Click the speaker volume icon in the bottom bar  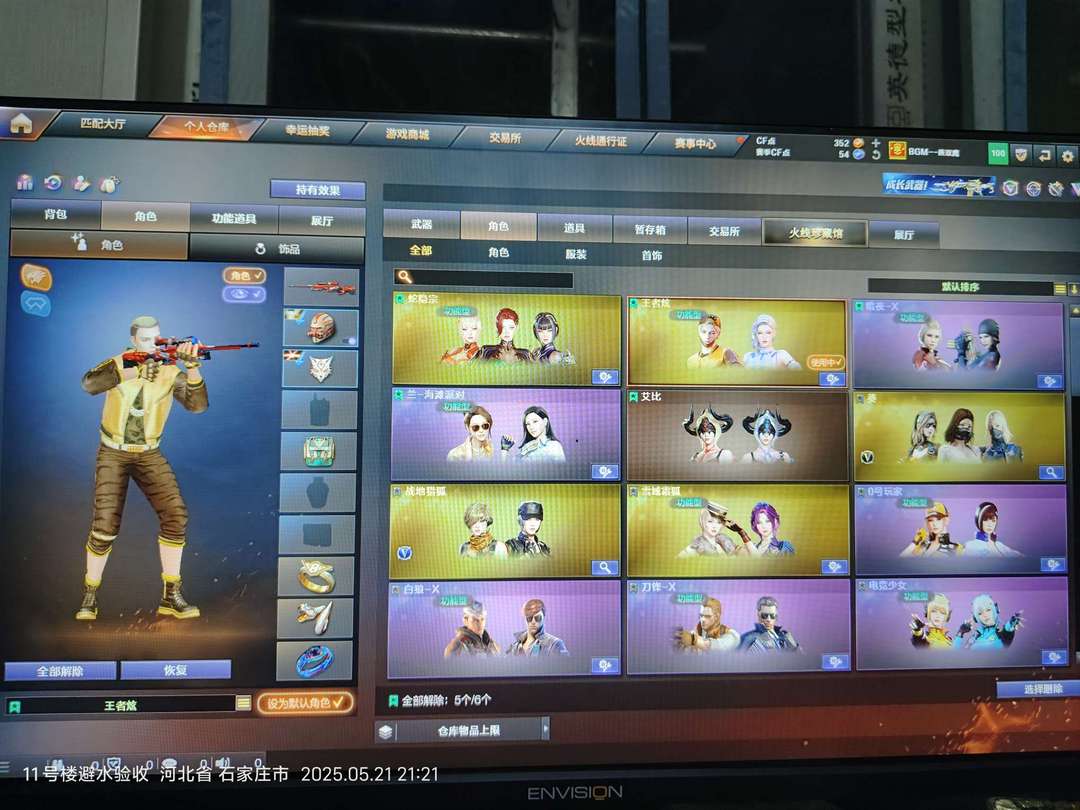[223, 763]
